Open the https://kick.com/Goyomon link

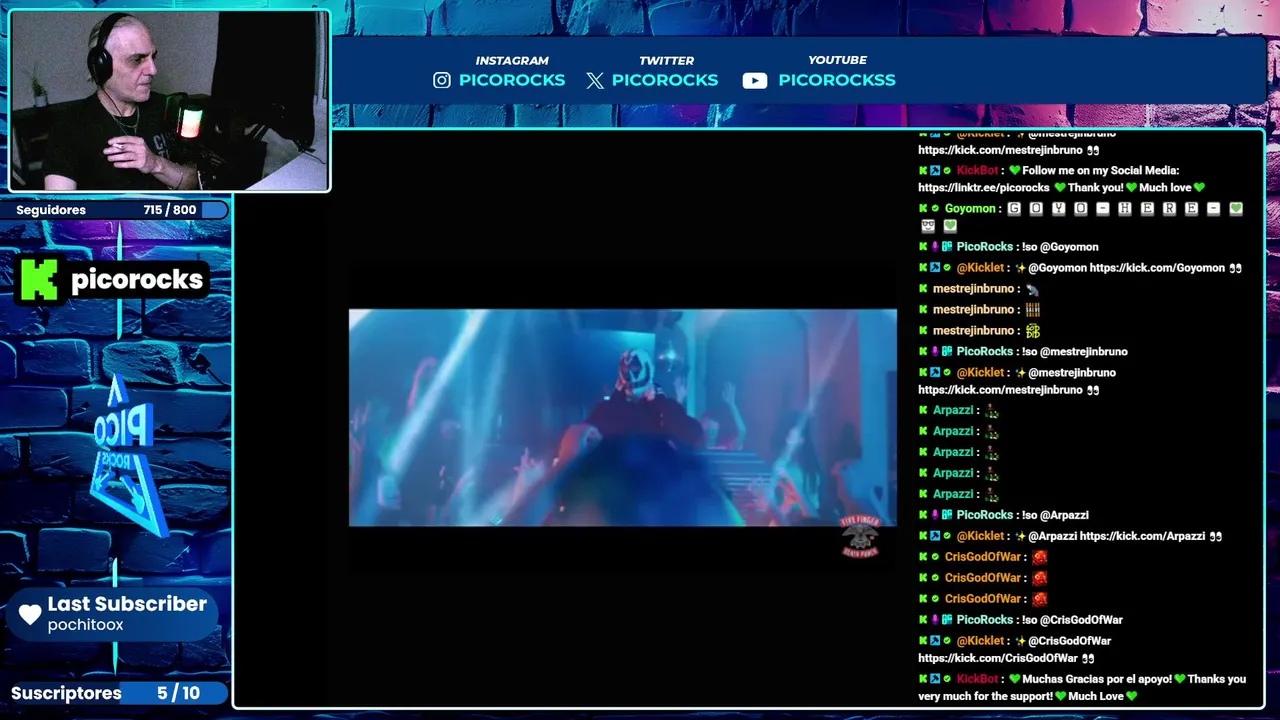tap(1157, 268)
